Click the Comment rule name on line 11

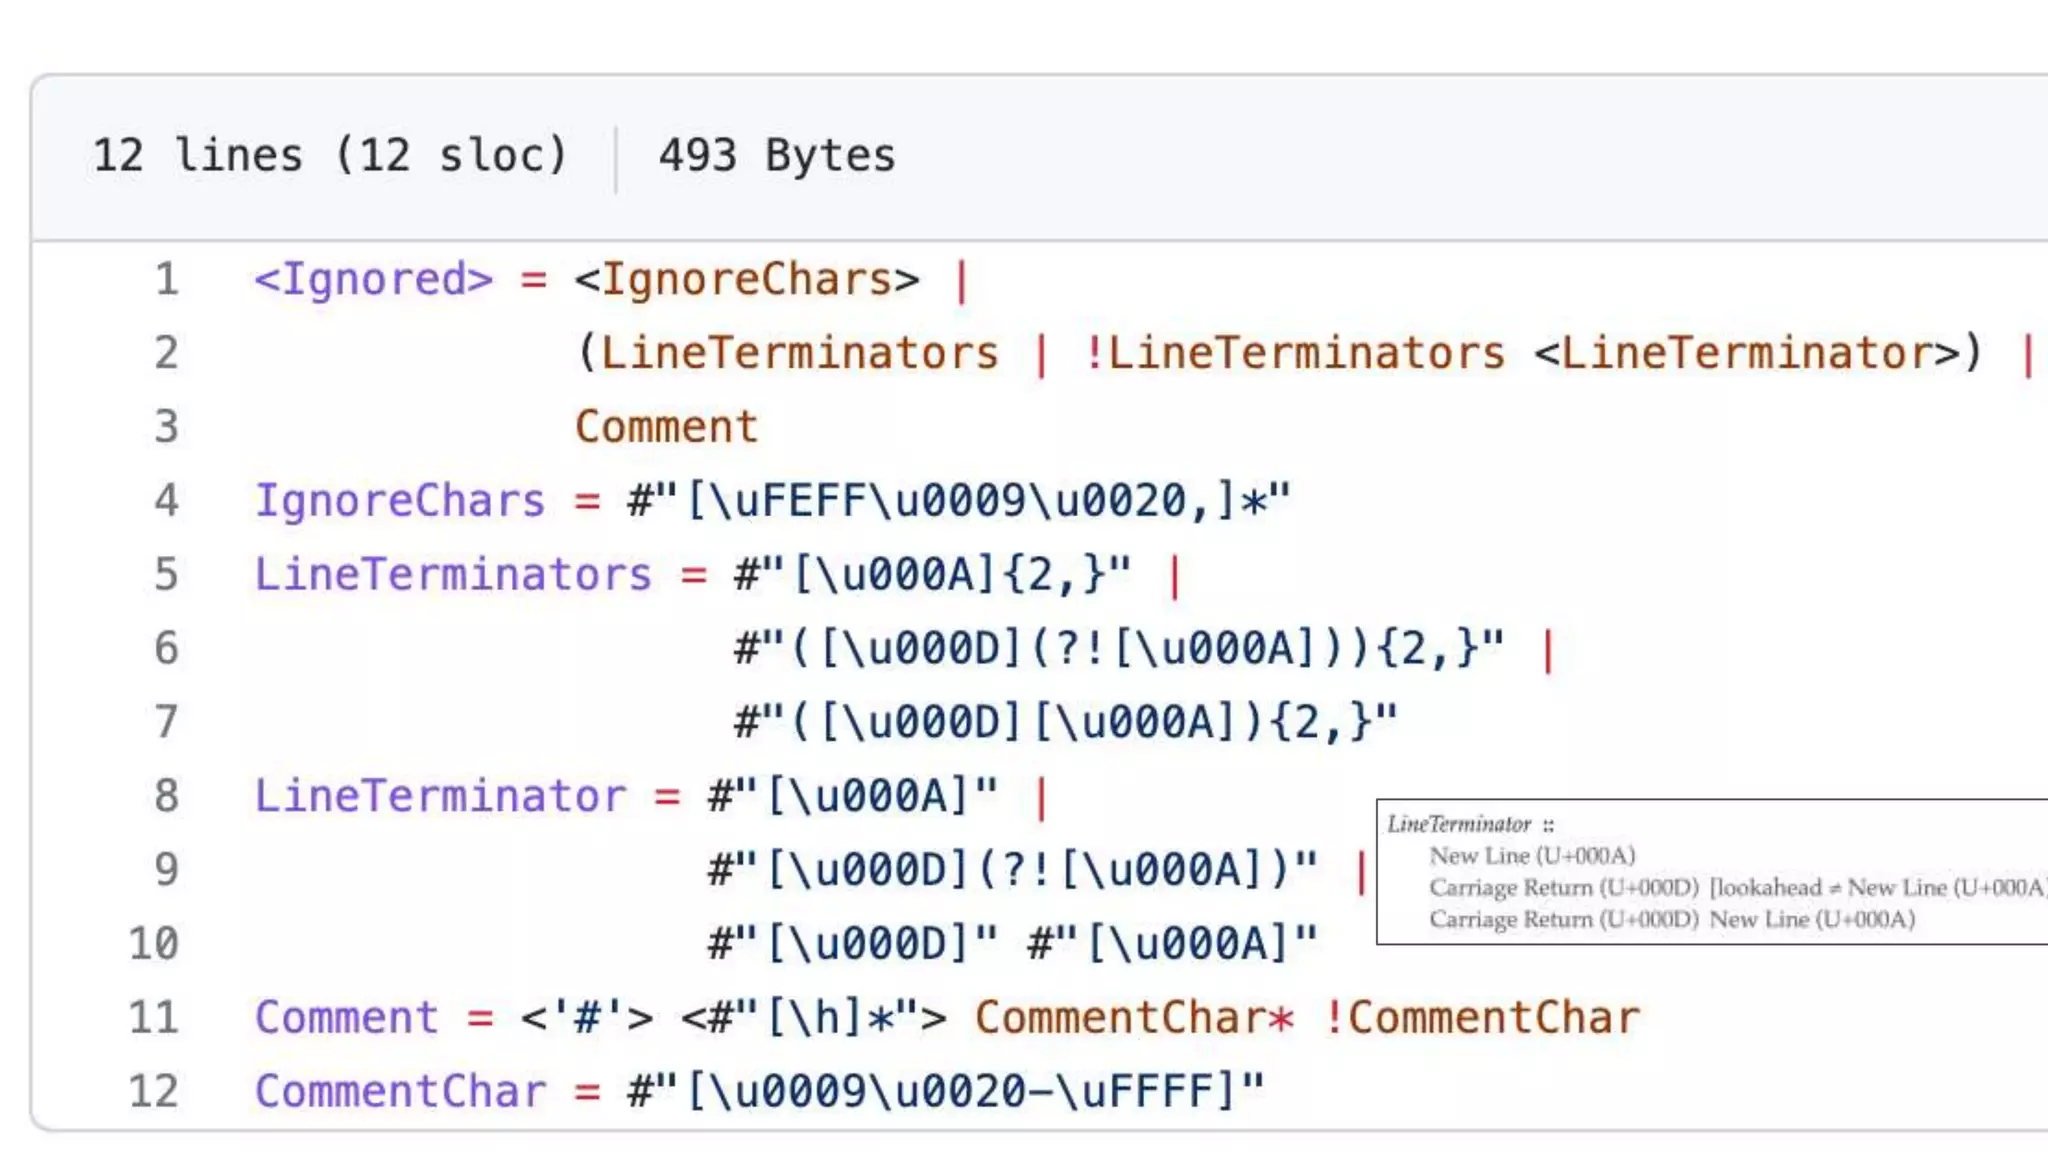click(346, 1018)
